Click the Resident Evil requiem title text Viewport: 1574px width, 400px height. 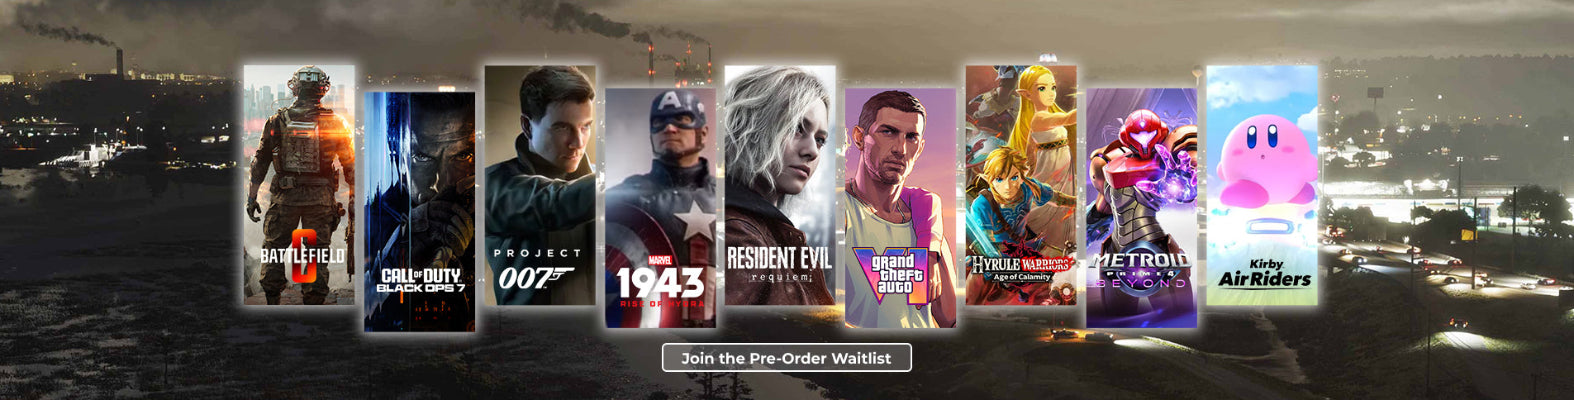pos(779,264)
